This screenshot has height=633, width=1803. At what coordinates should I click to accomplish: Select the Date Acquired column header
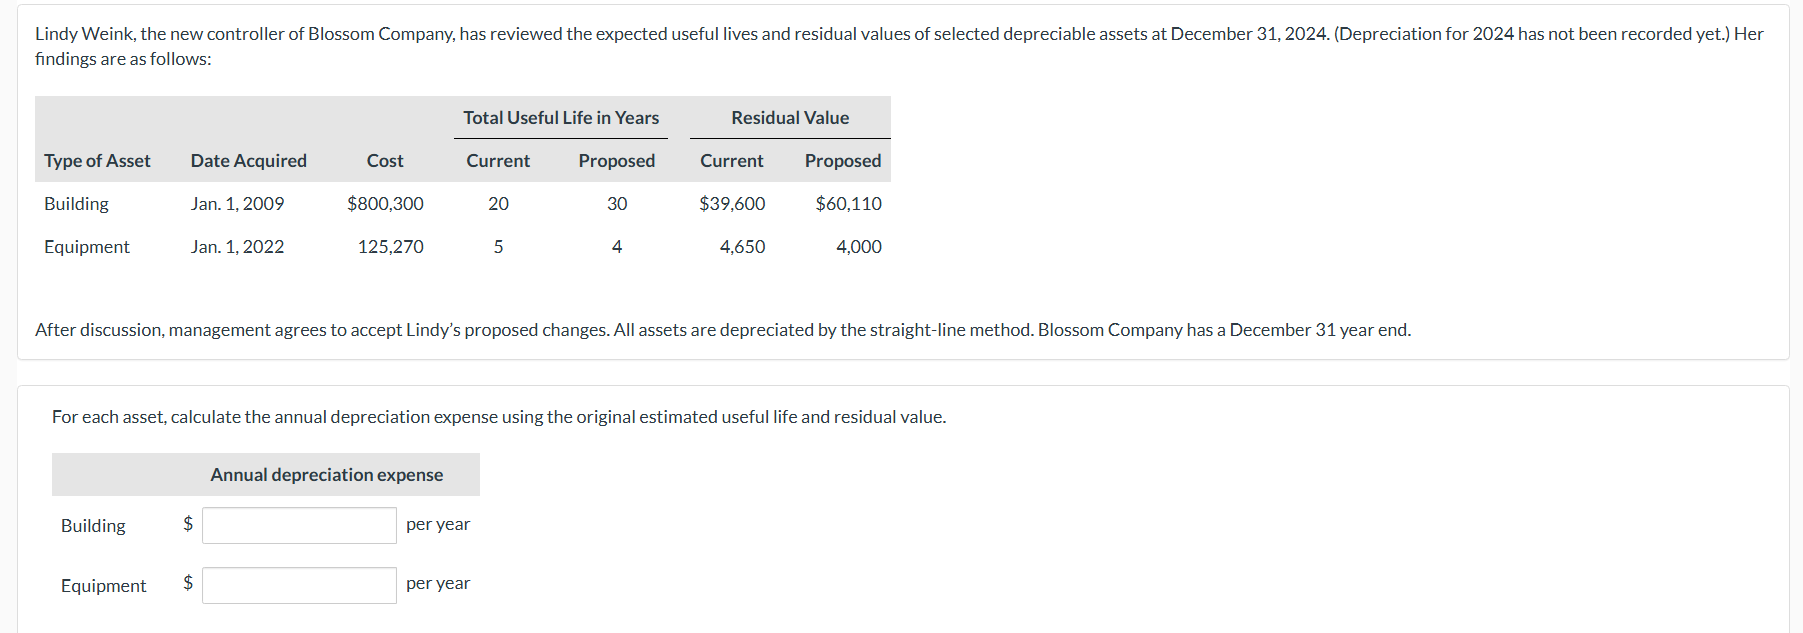(x=248, y=161)
